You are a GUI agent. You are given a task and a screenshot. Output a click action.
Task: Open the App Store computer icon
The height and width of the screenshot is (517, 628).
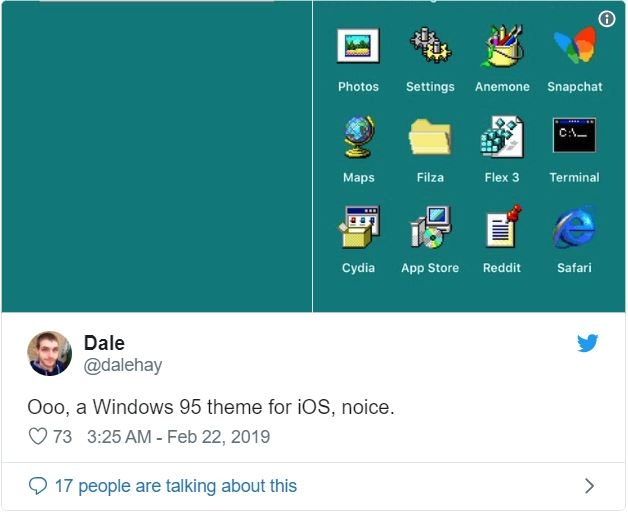click(431, 227)
